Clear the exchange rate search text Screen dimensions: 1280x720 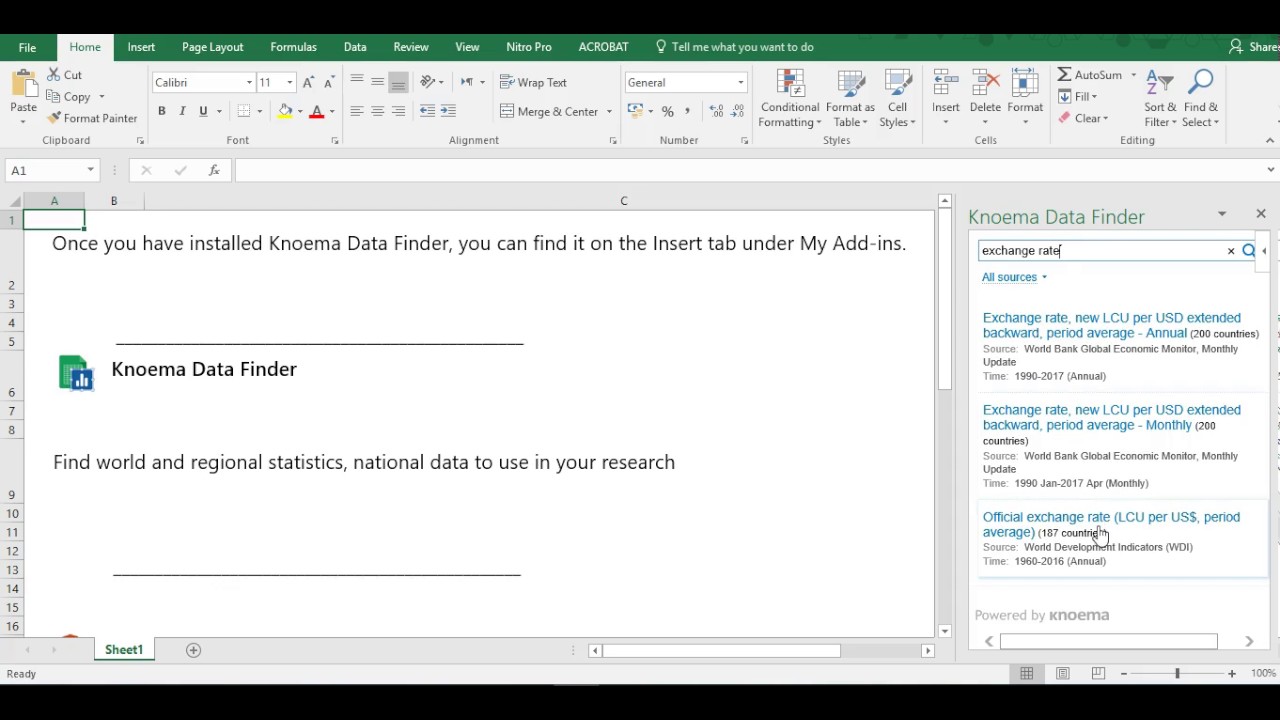tap(1231, 251)
